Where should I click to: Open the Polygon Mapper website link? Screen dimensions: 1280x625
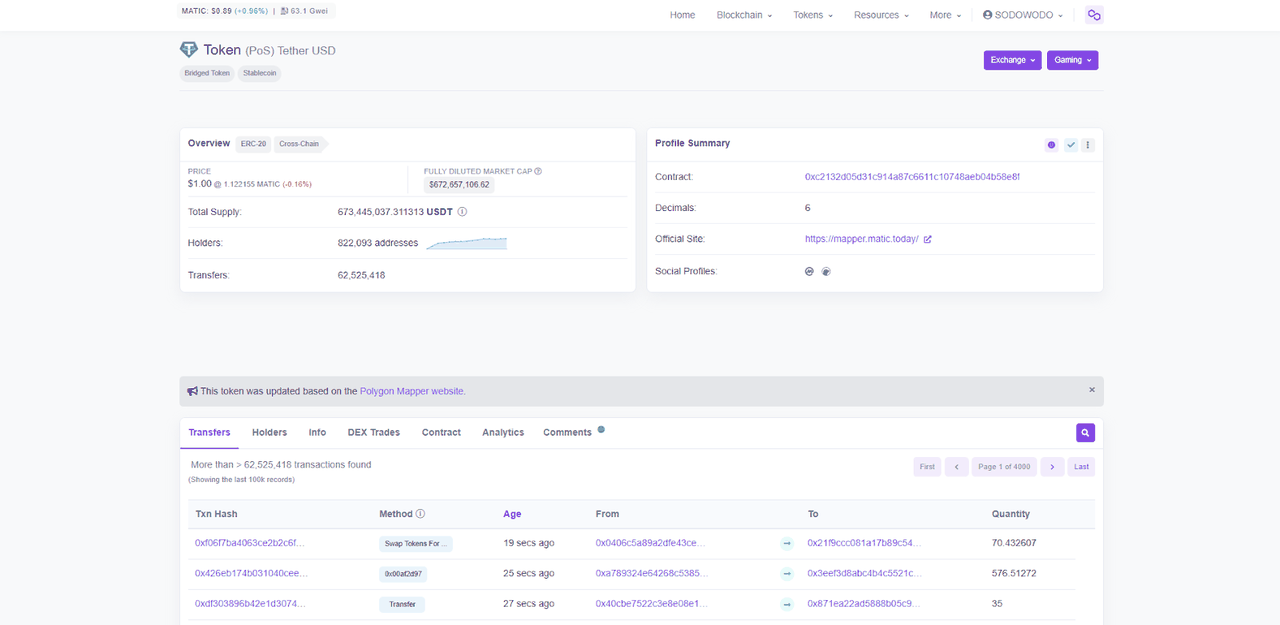point(411,391)
